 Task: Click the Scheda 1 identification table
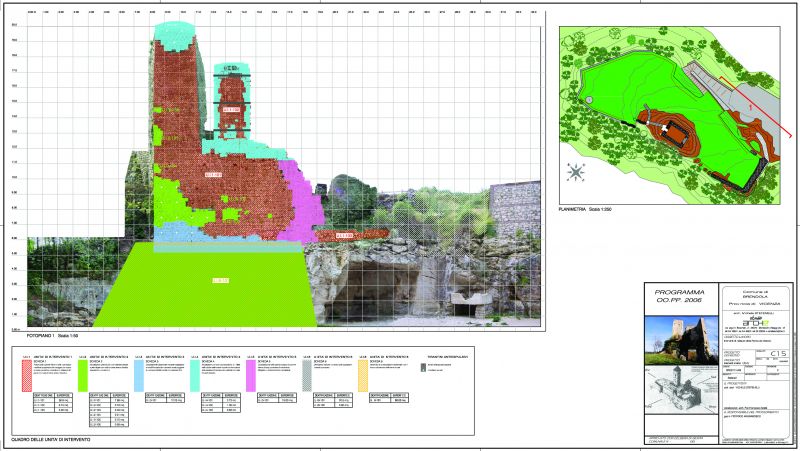53,403
